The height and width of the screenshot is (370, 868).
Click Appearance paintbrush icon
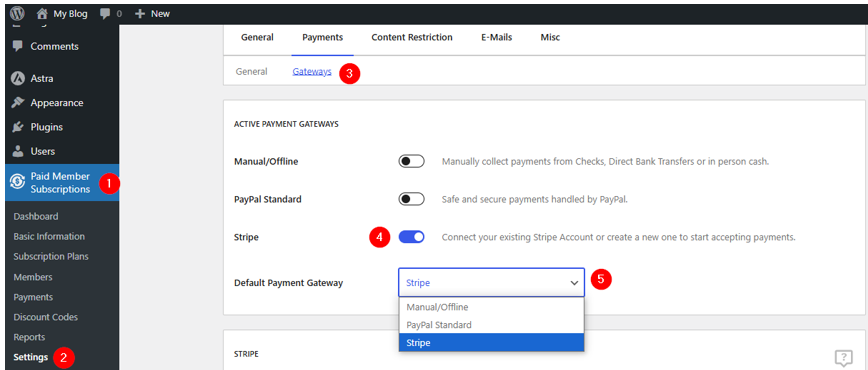click(x=18, y=103)
